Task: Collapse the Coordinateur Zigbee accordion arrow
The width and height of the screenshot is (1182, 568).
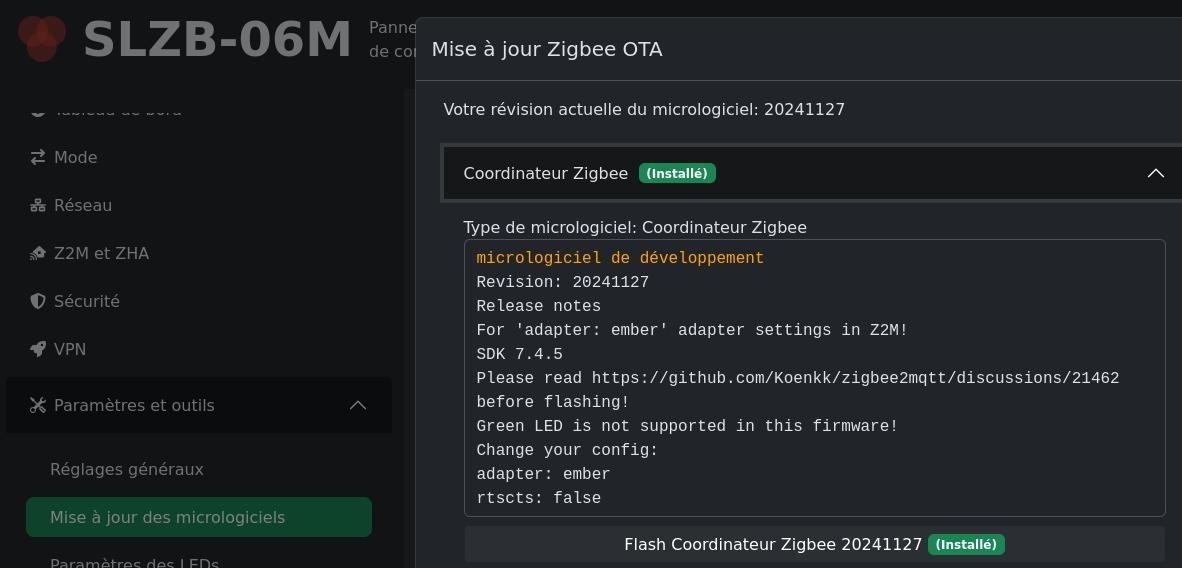Action: 1156,173
